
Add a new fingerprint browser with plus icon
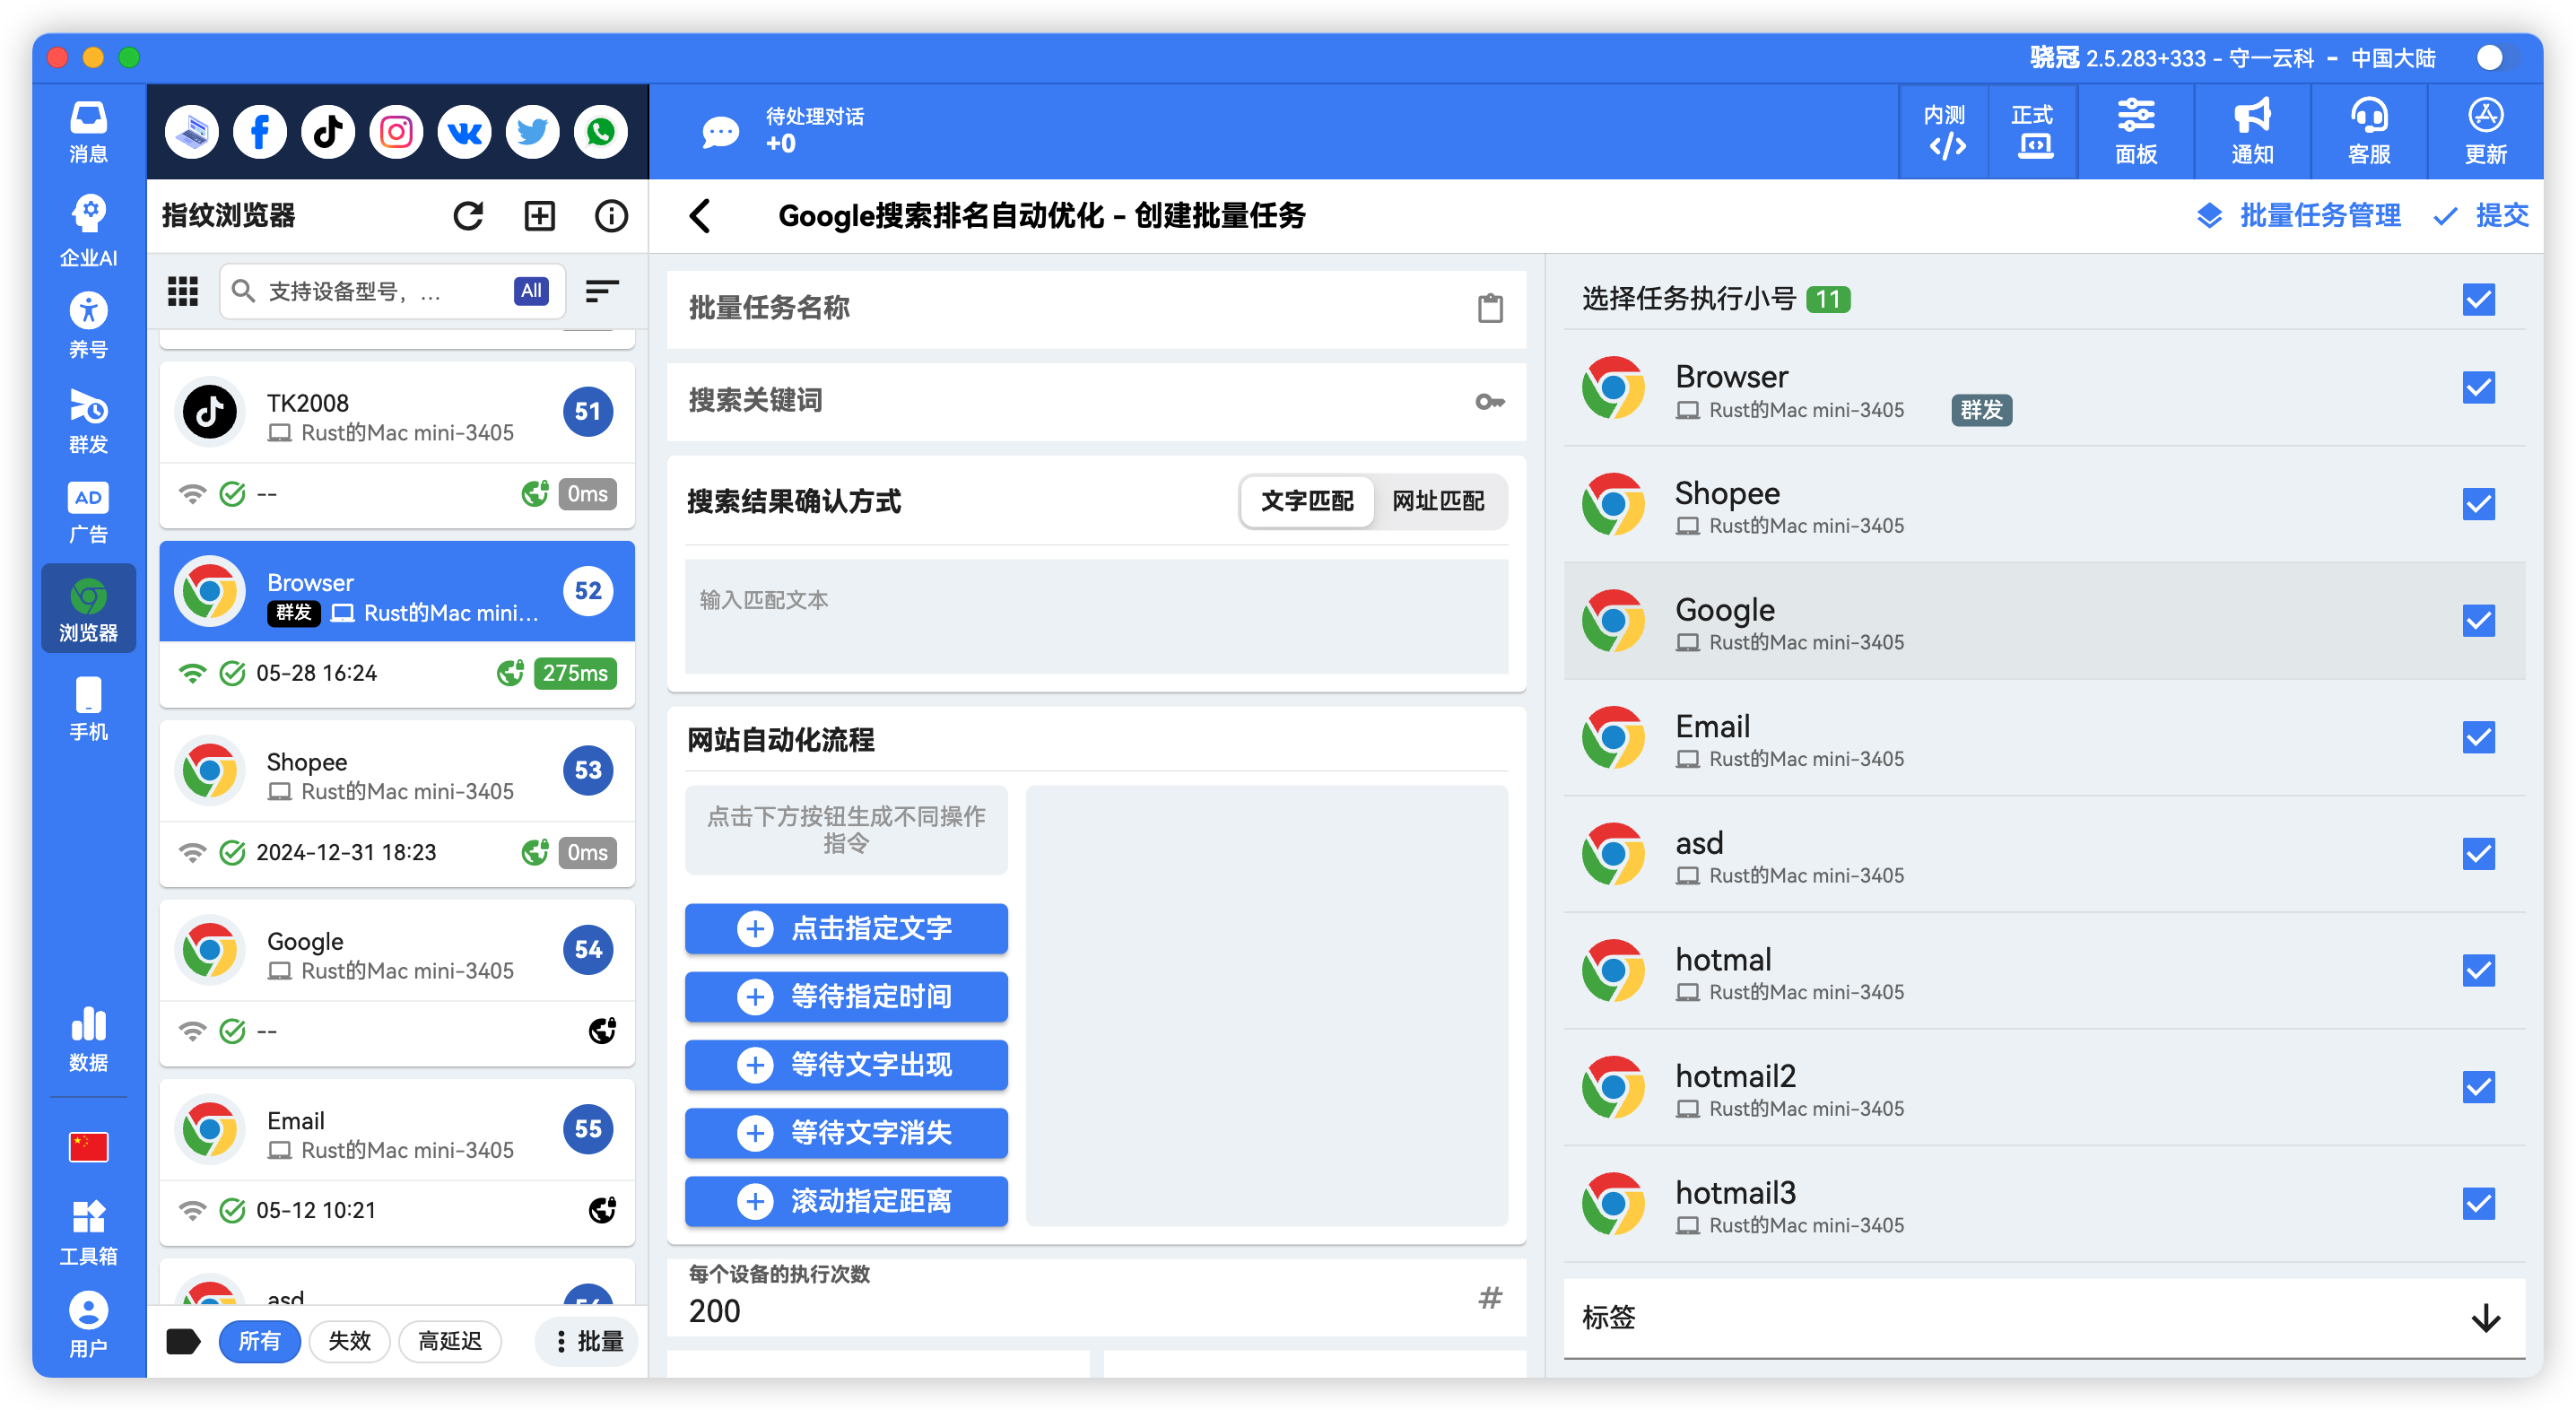click(540, 215)
